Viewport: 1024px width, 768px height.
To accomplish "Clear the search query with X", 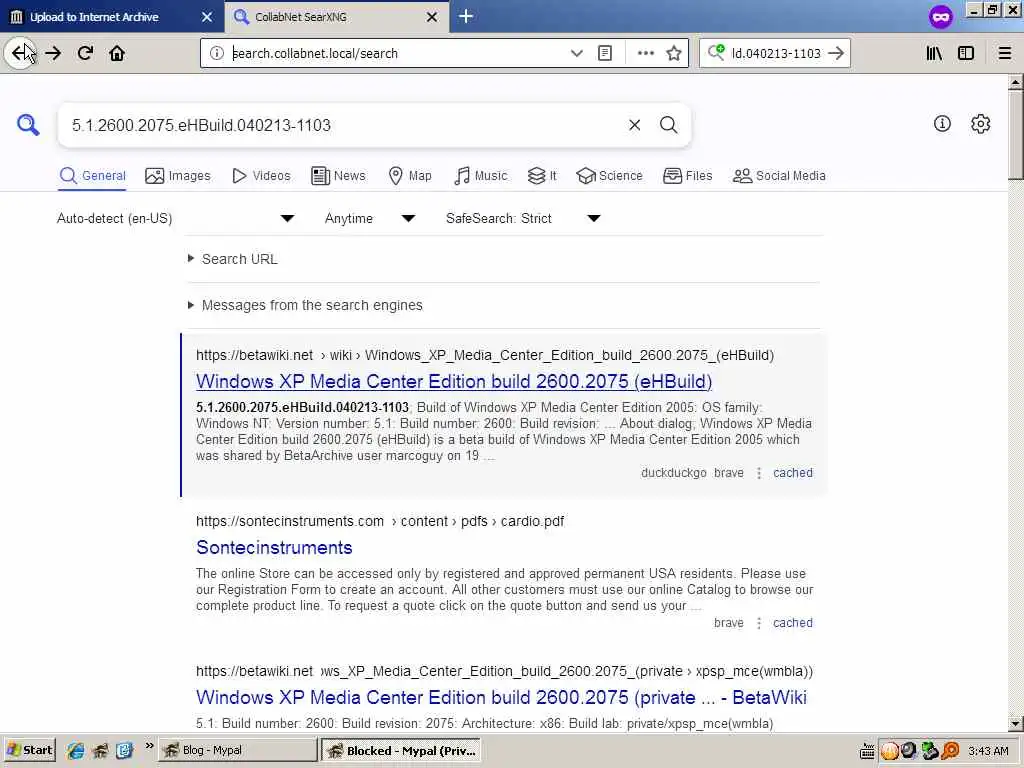I will click(x=634, y=125).
